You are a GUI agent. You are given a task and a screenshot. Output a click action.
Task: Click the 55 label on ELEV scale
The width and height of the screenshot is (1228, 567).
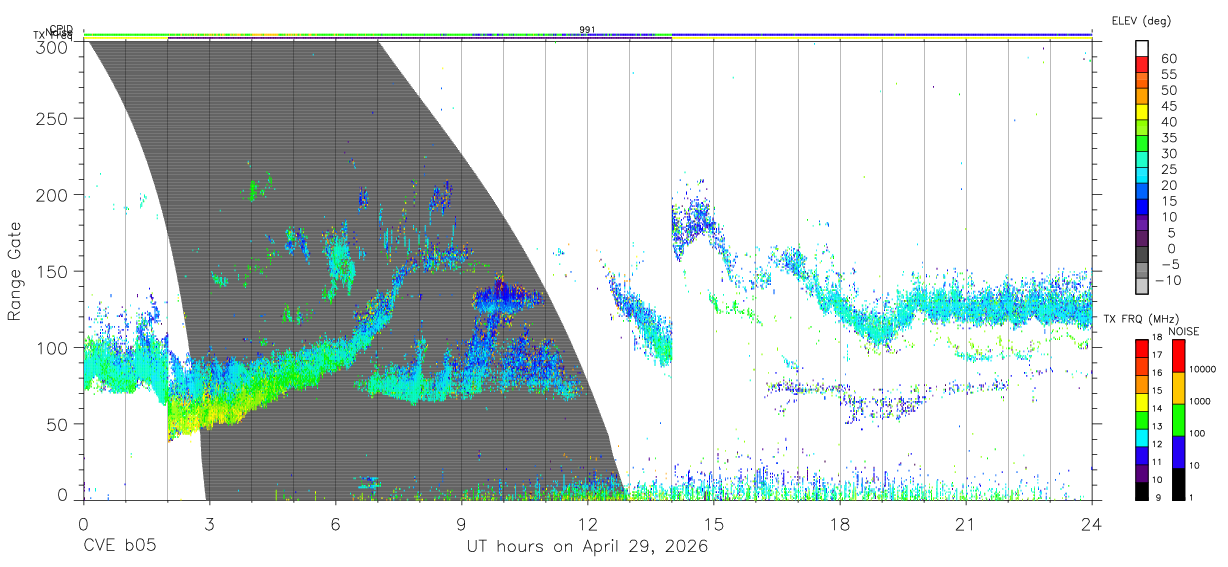click(x=1168, y=74)
